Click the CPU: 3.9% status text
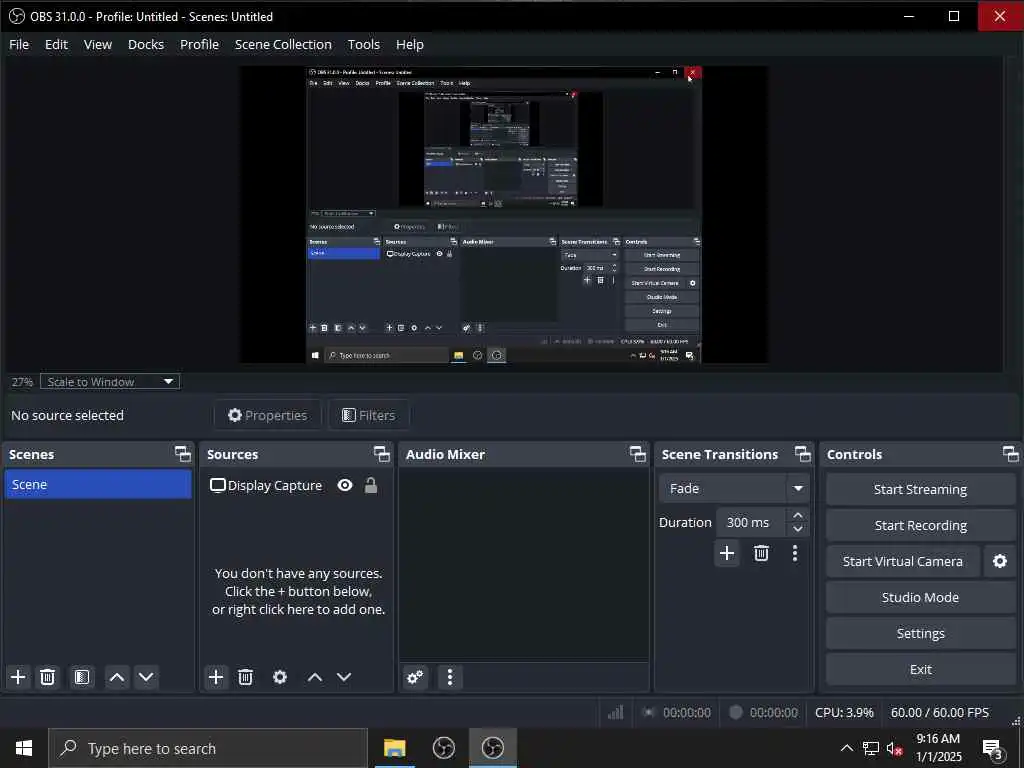 (844, 712)
